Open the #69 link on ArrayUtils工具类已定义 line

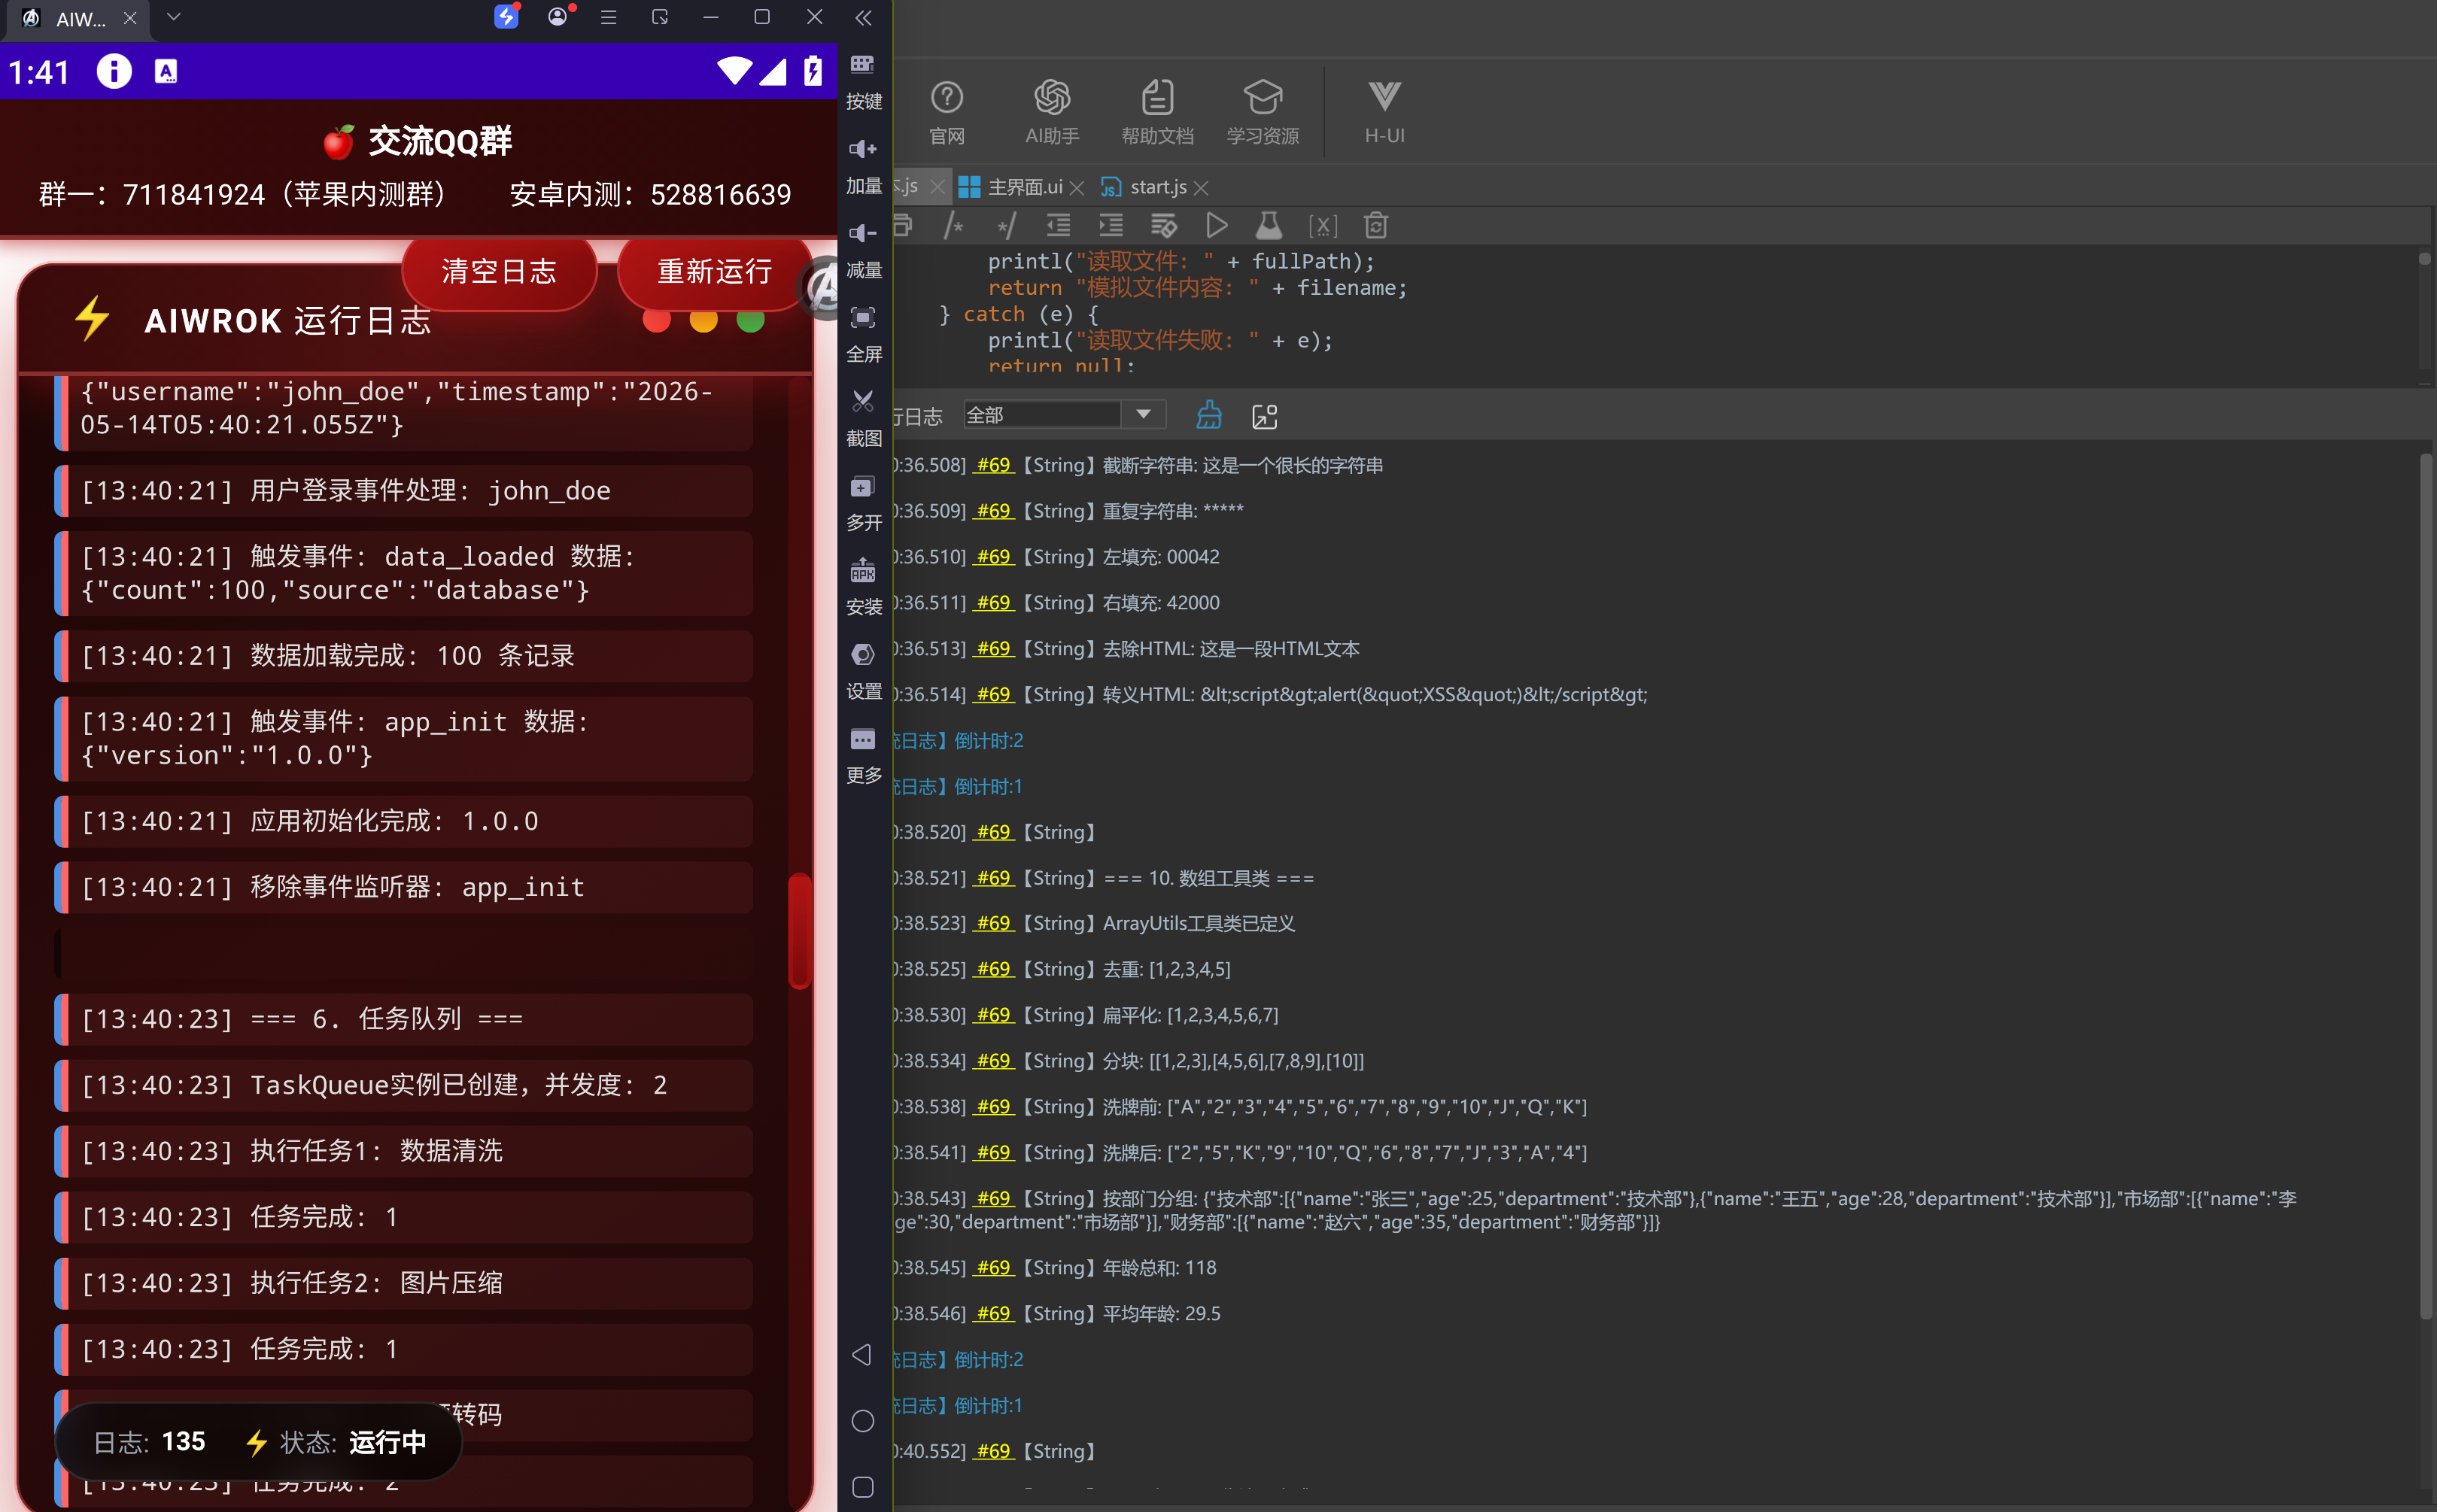(x=994, y=923)
